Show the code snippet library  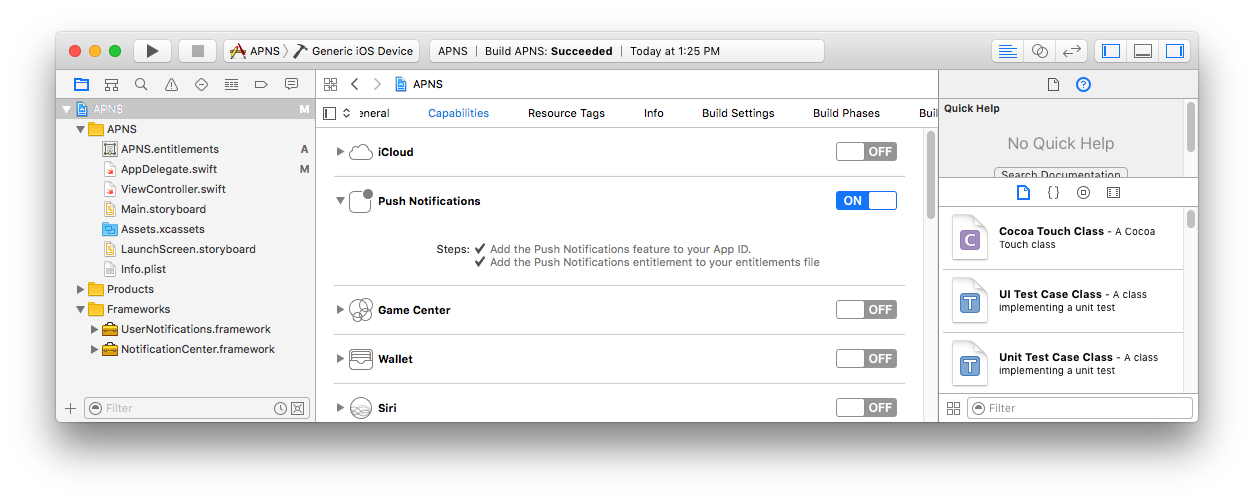tap(1053, 192)
